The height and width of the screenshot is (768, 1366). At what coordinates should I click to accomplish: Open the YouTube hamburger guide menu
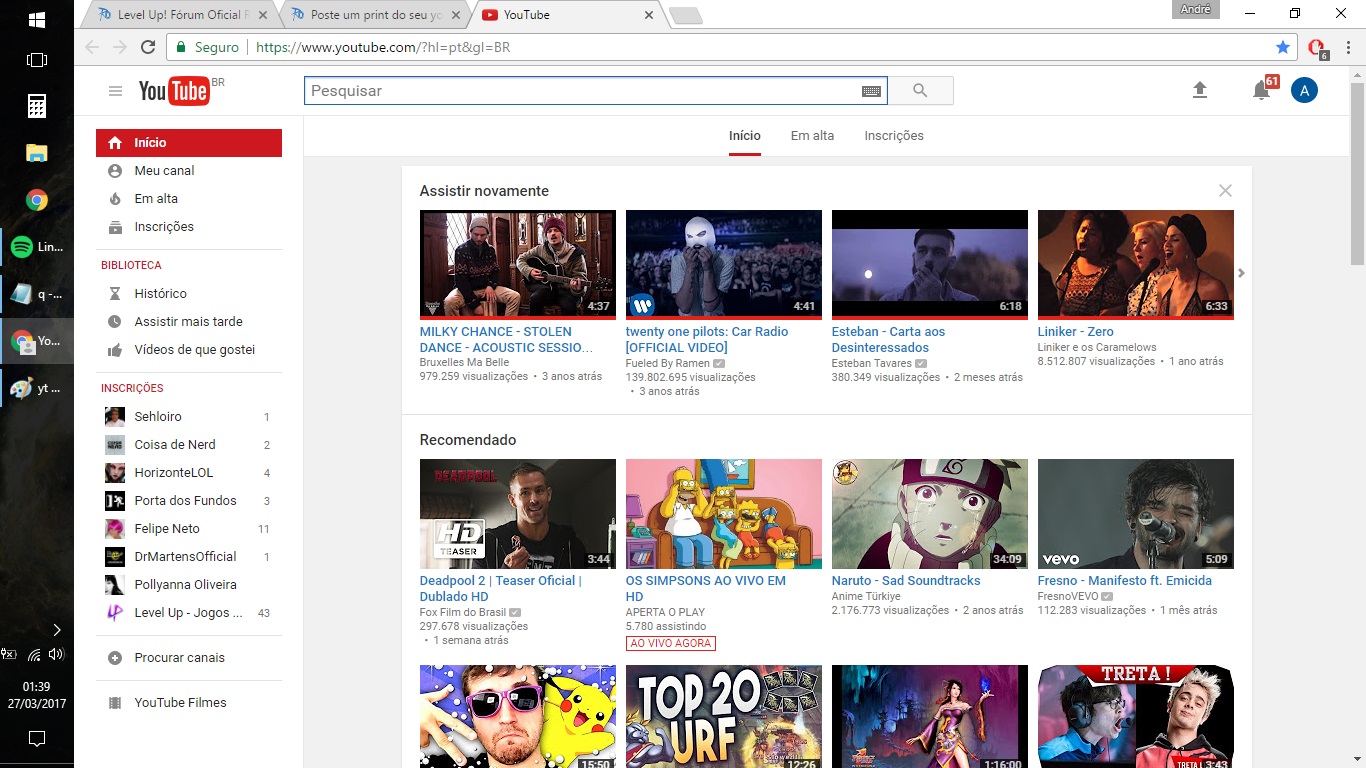[116, 91]
